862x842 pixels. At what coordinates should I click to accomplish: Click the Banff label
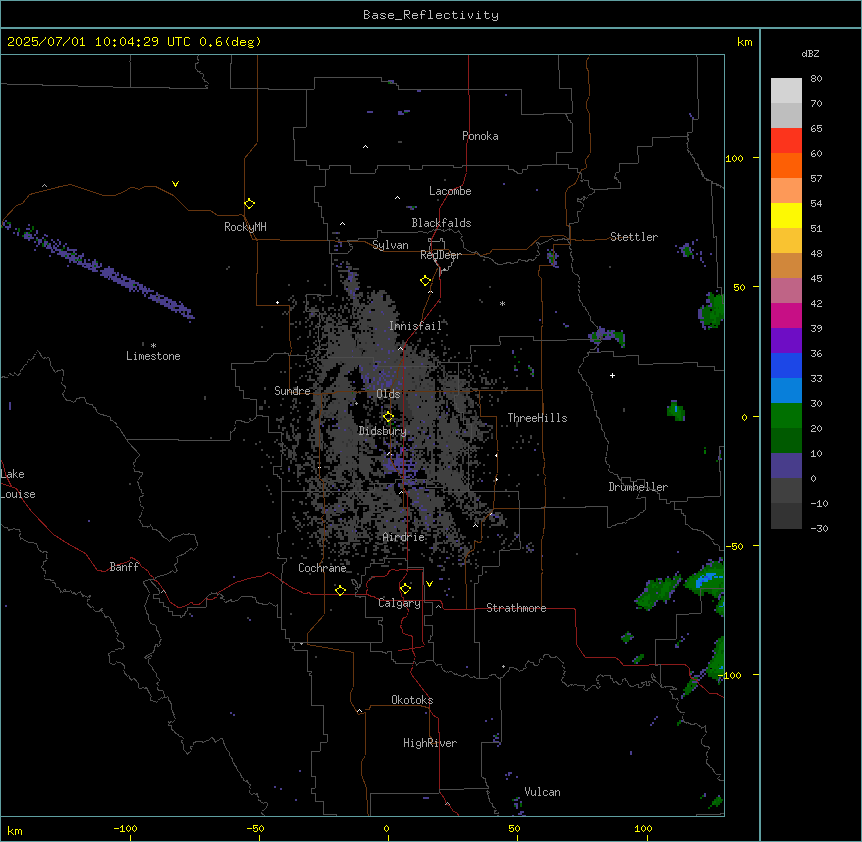point(124,567)
